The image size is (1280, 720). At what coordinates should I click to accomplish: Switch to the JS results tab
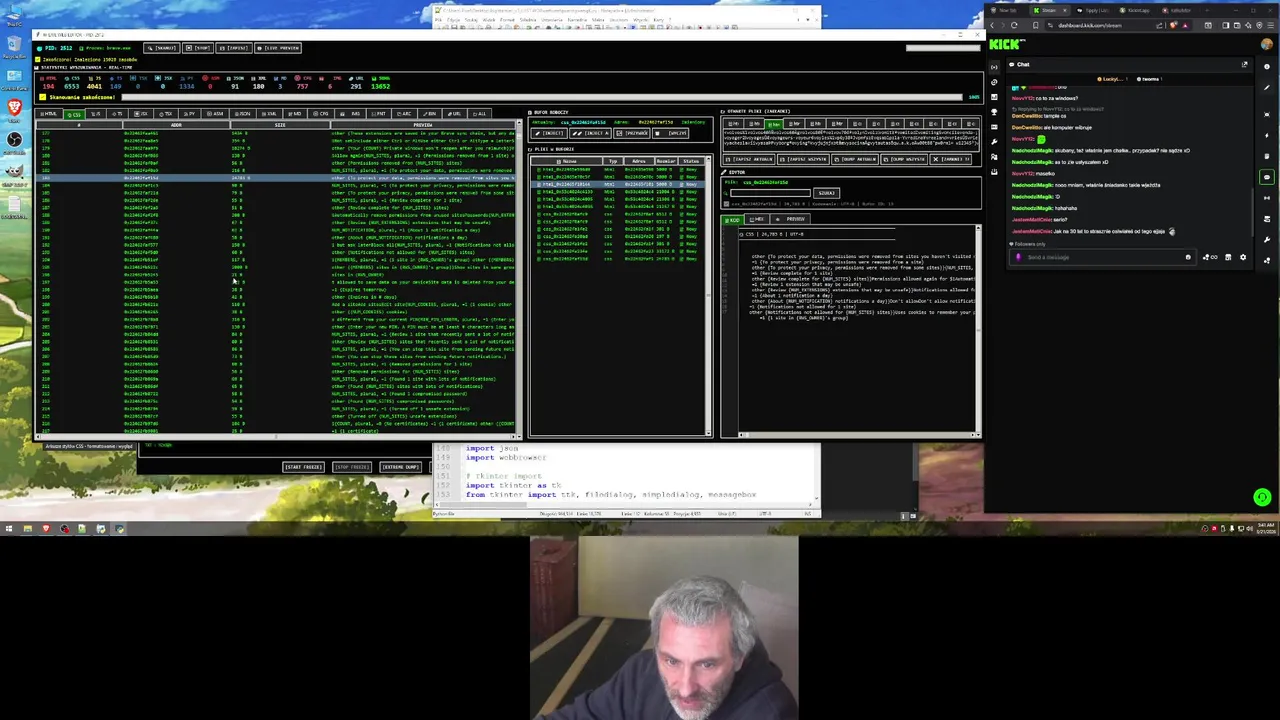click(x=96, y=114)
